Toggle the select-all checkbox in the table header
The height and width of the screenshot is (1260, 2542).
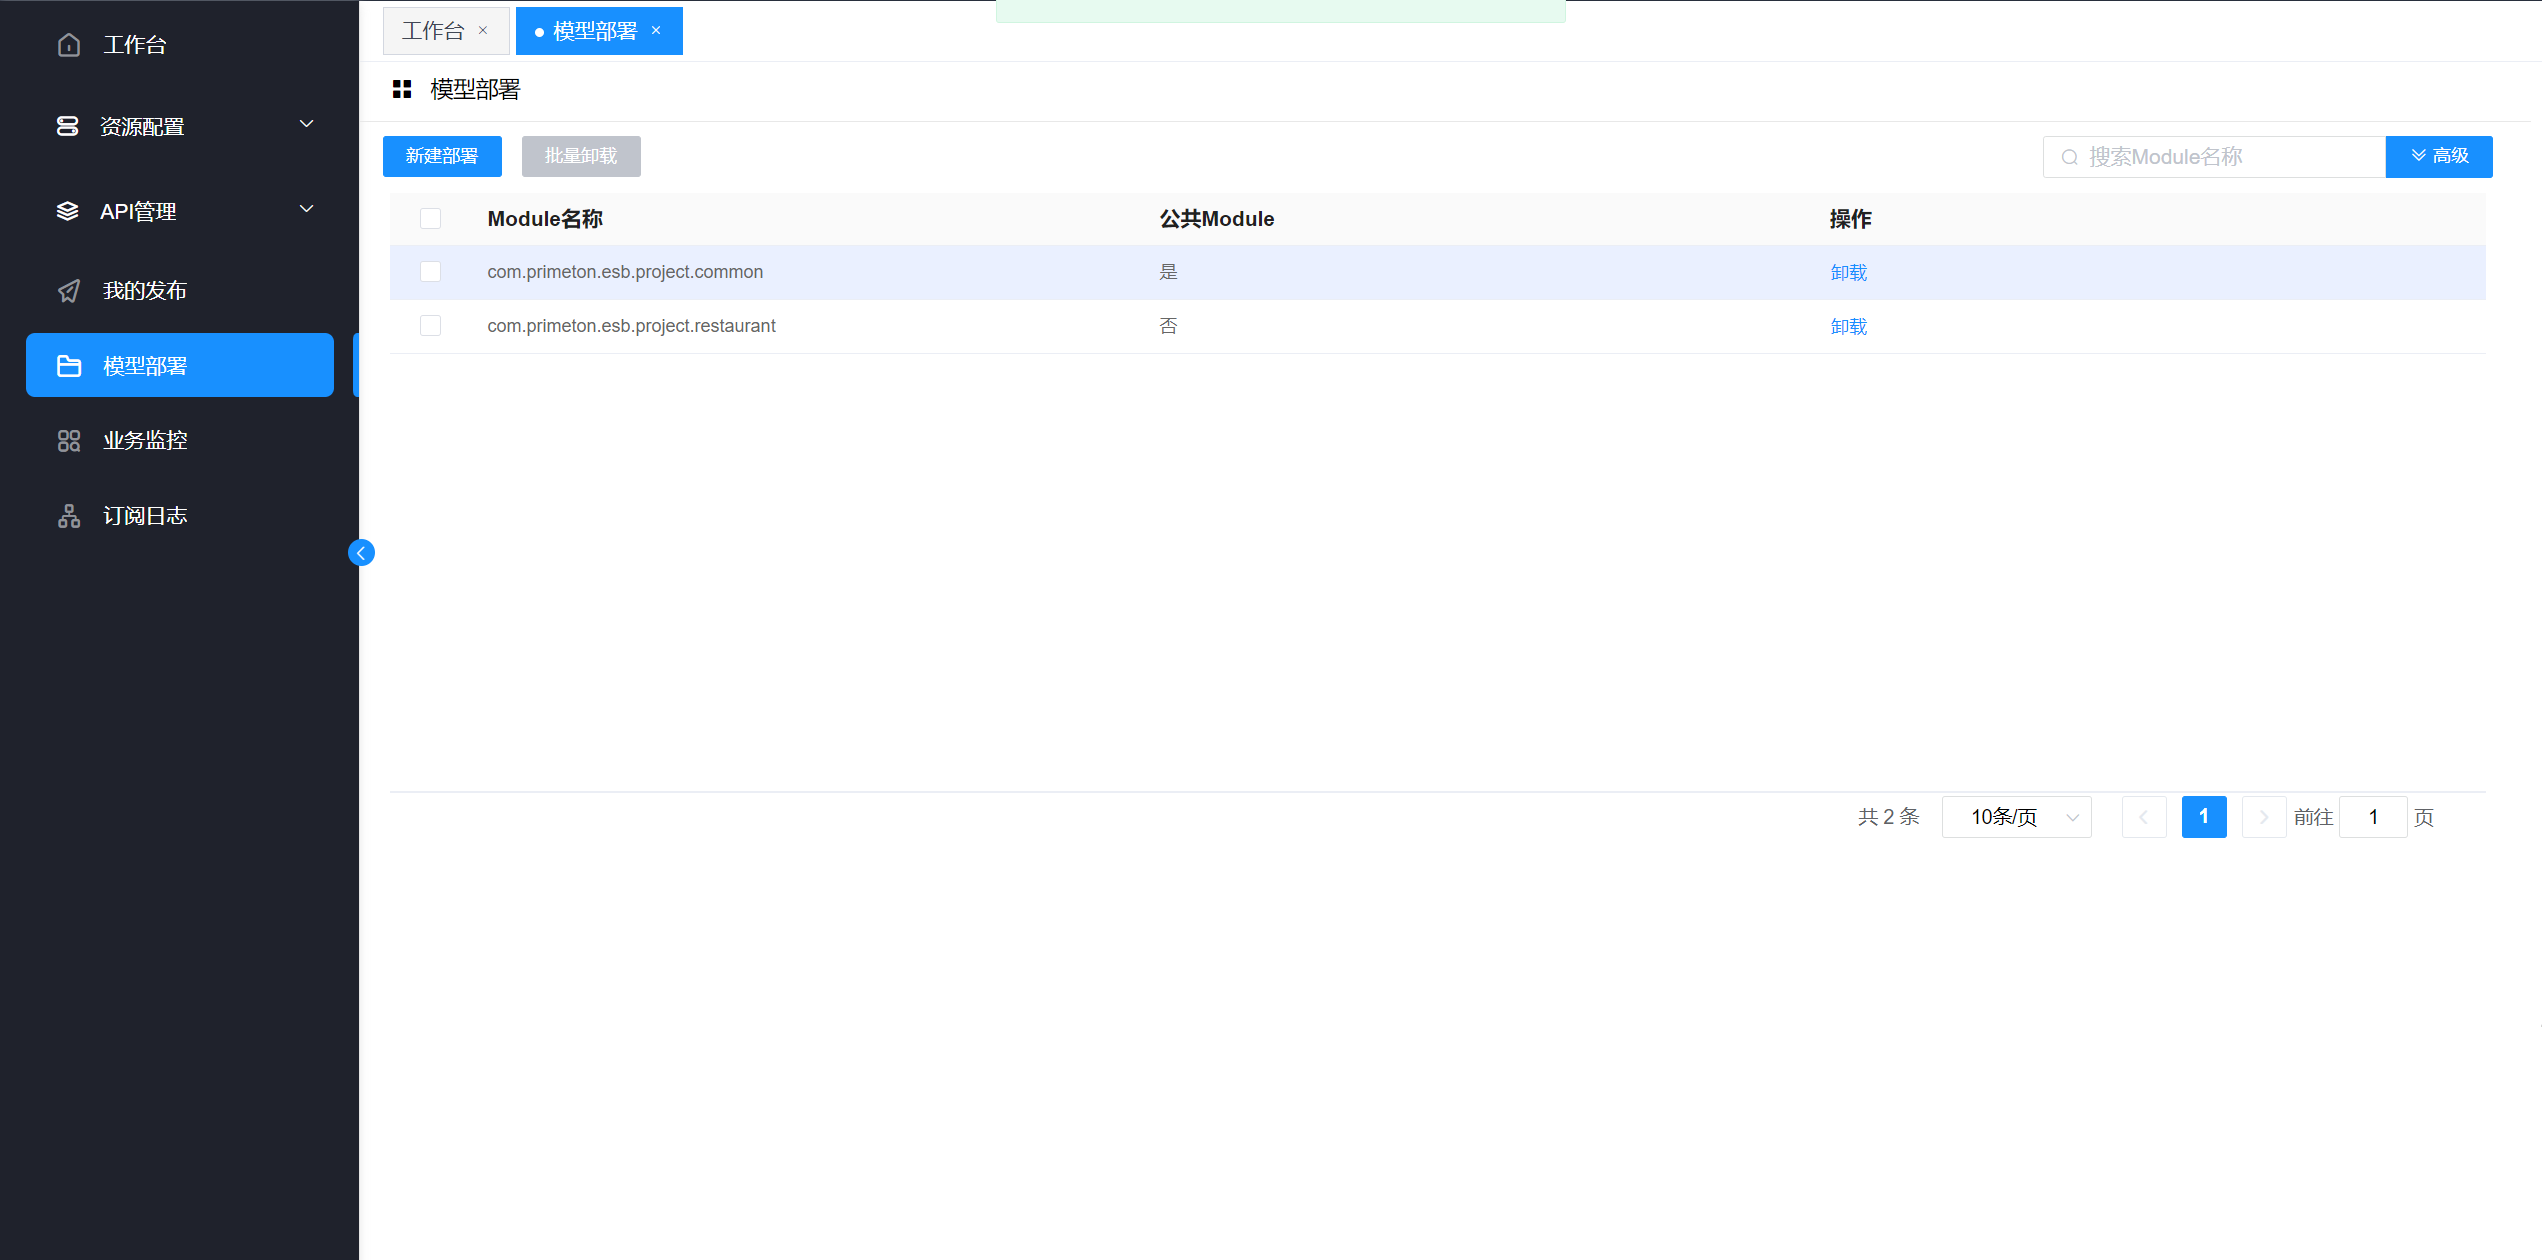tap(431, 219)
